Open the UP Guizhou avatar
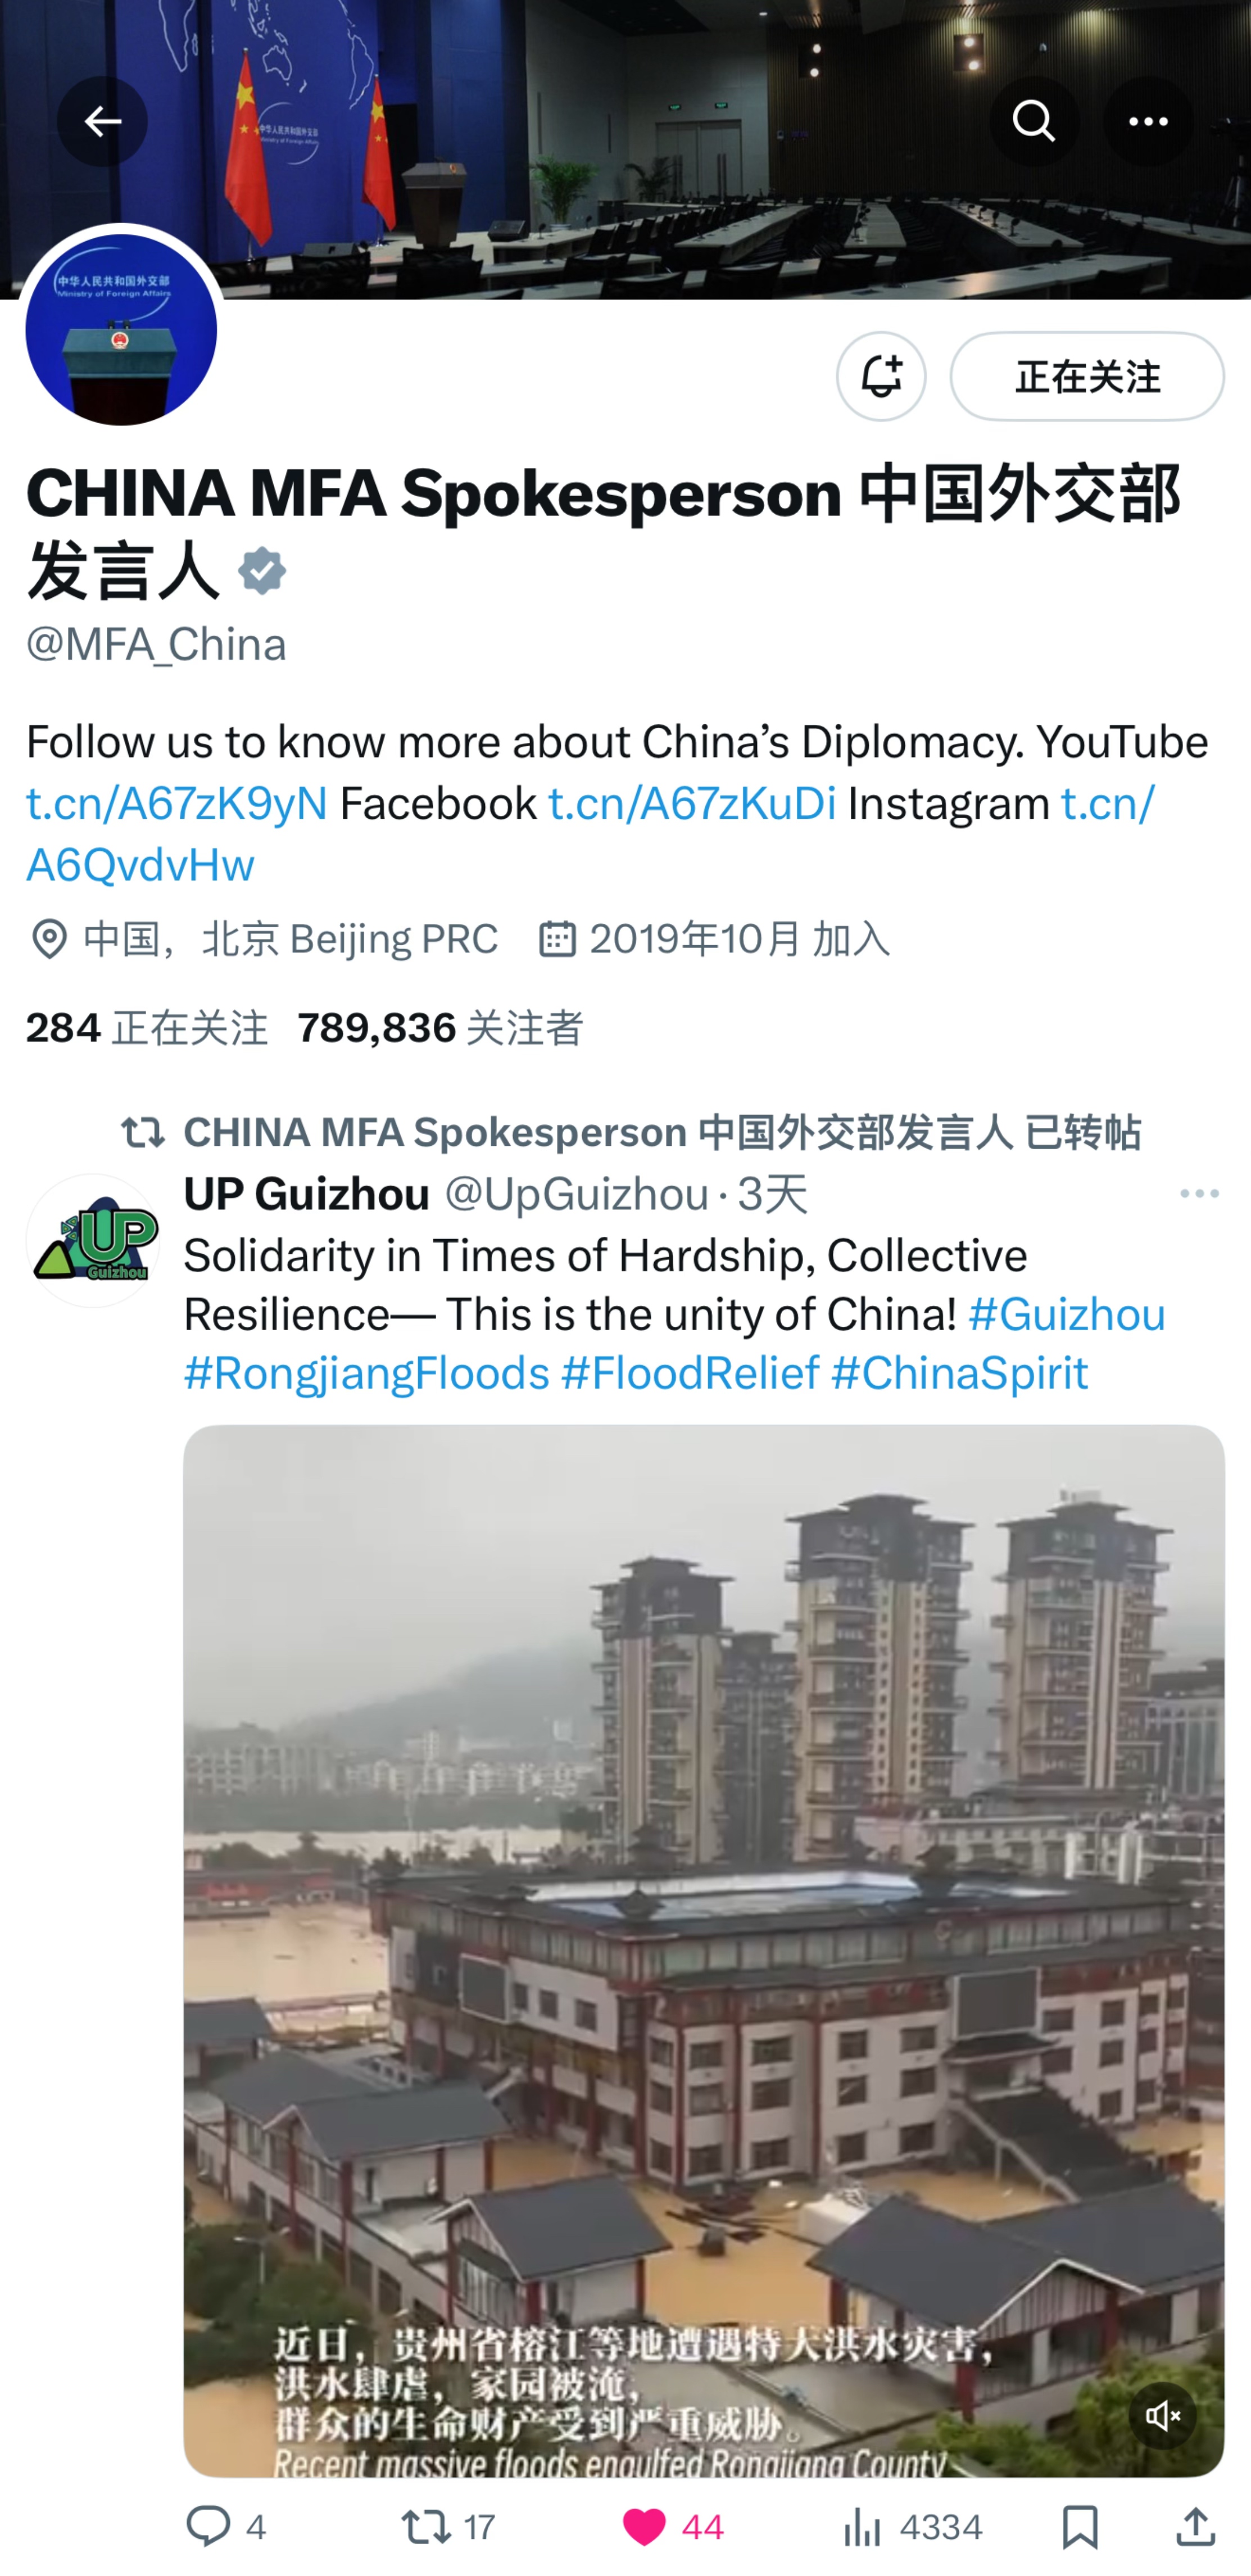The height and width of the screenshot is (2576, 1251). (93, 1240)
